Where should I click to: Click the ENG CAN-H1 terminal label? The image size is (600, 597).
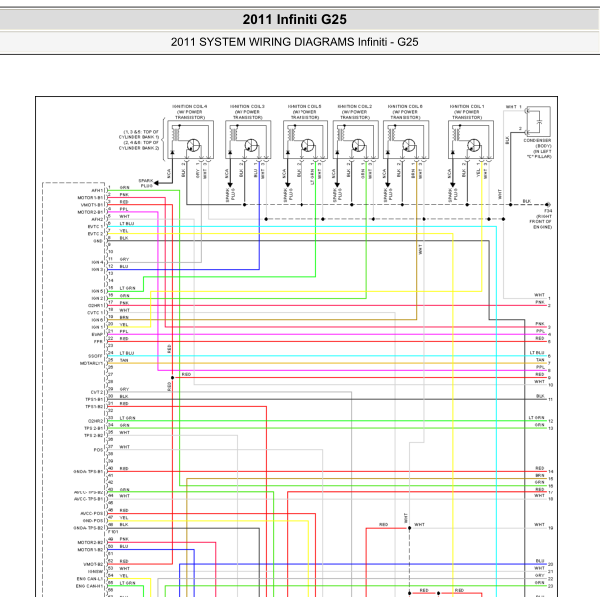point(90,586)
